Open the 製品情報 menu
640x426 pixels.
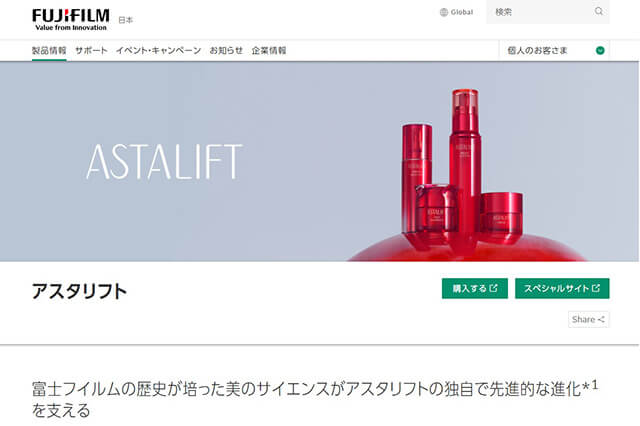[x=49, y=51]
